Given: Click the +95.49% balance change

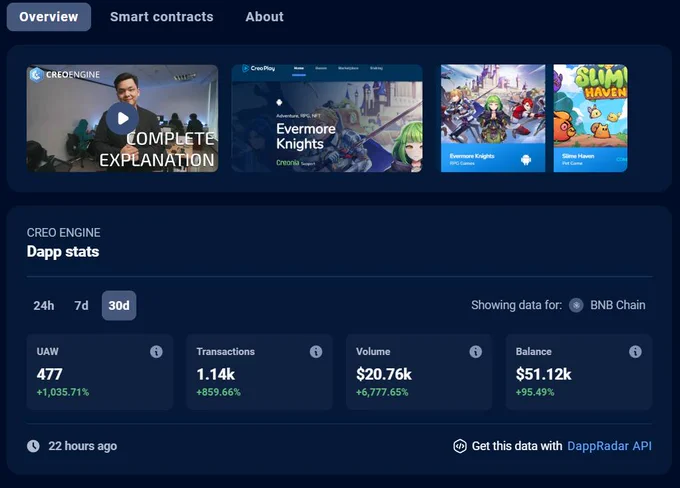Looking at the screenshot, I should 535,393.
